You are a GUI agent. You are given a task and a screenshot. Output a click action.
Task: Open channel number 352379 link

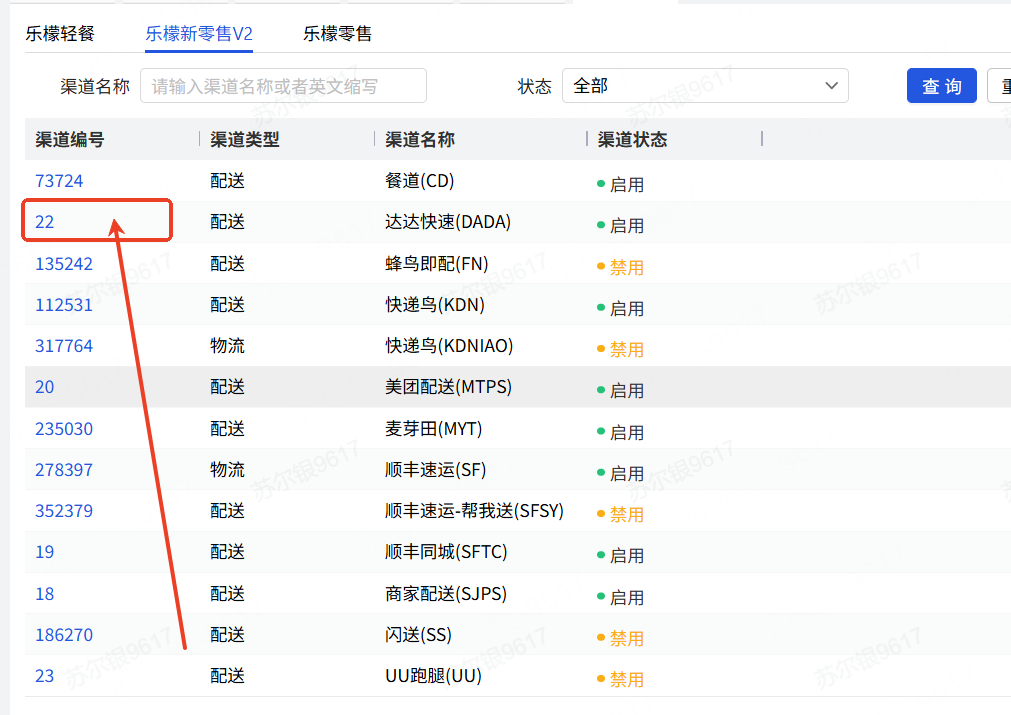pos(64,511)
